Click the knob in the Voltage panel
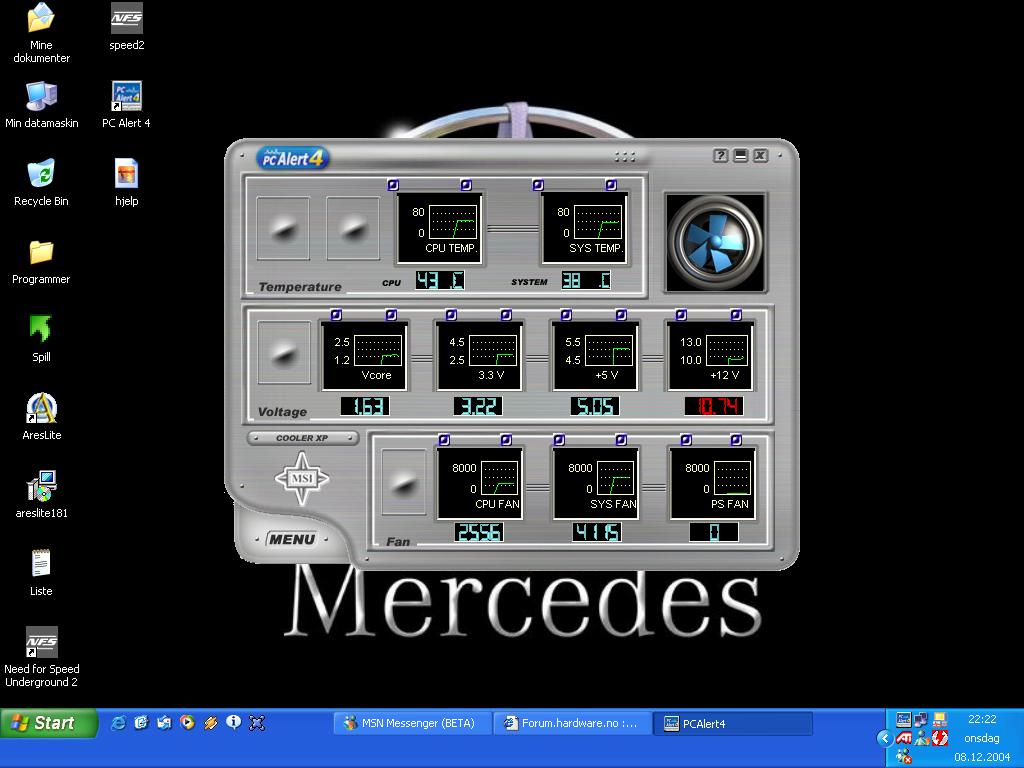This screenshot has height=768, width=1024. (283, 353)
